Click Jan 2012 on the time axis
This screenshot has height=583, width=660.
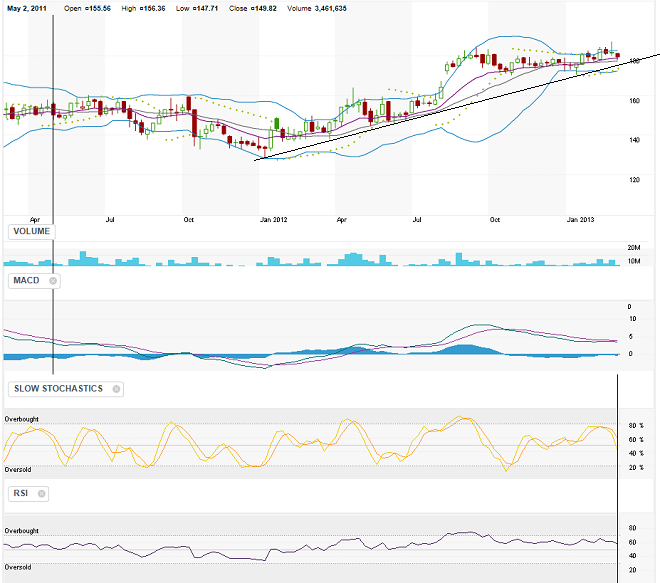(x=273, y=218)
